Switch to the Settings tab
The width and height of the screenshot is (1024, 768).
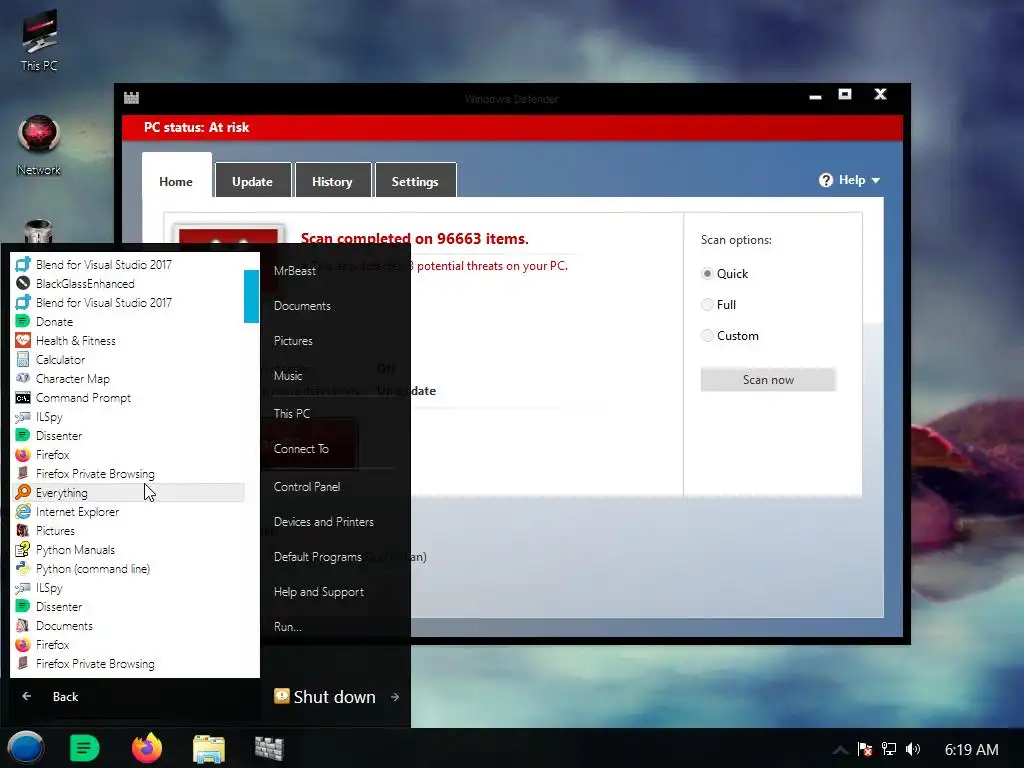[415, 180]
